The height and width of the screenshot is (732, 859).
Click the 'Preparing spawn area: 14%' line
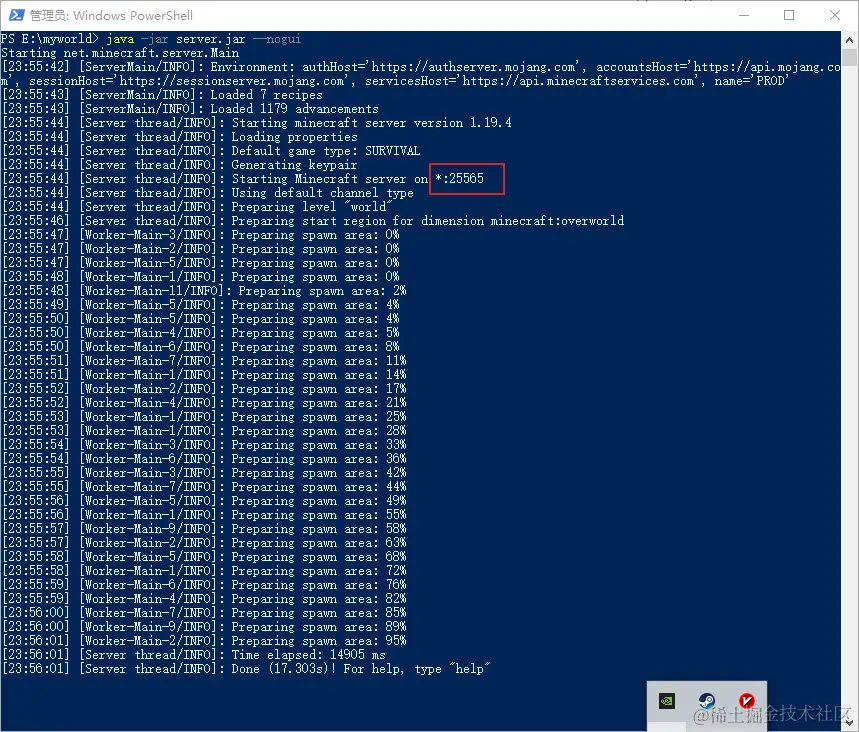click(204, 375)
